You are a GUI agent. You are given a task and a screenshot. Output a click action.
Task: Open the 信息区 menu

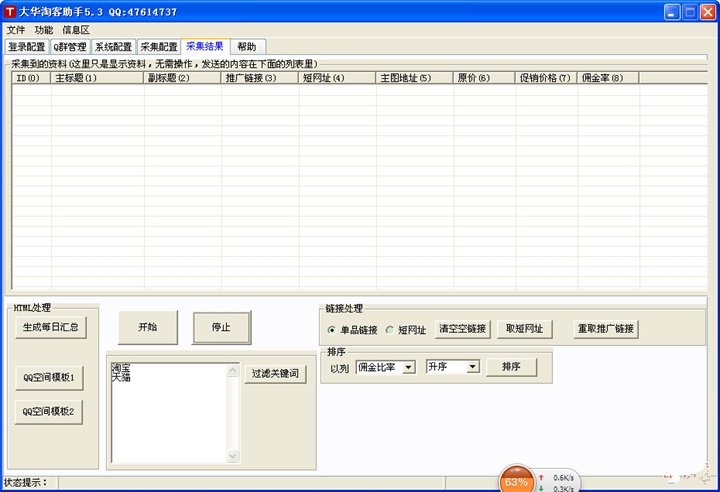pyautogui.click(x=76, y=30)
